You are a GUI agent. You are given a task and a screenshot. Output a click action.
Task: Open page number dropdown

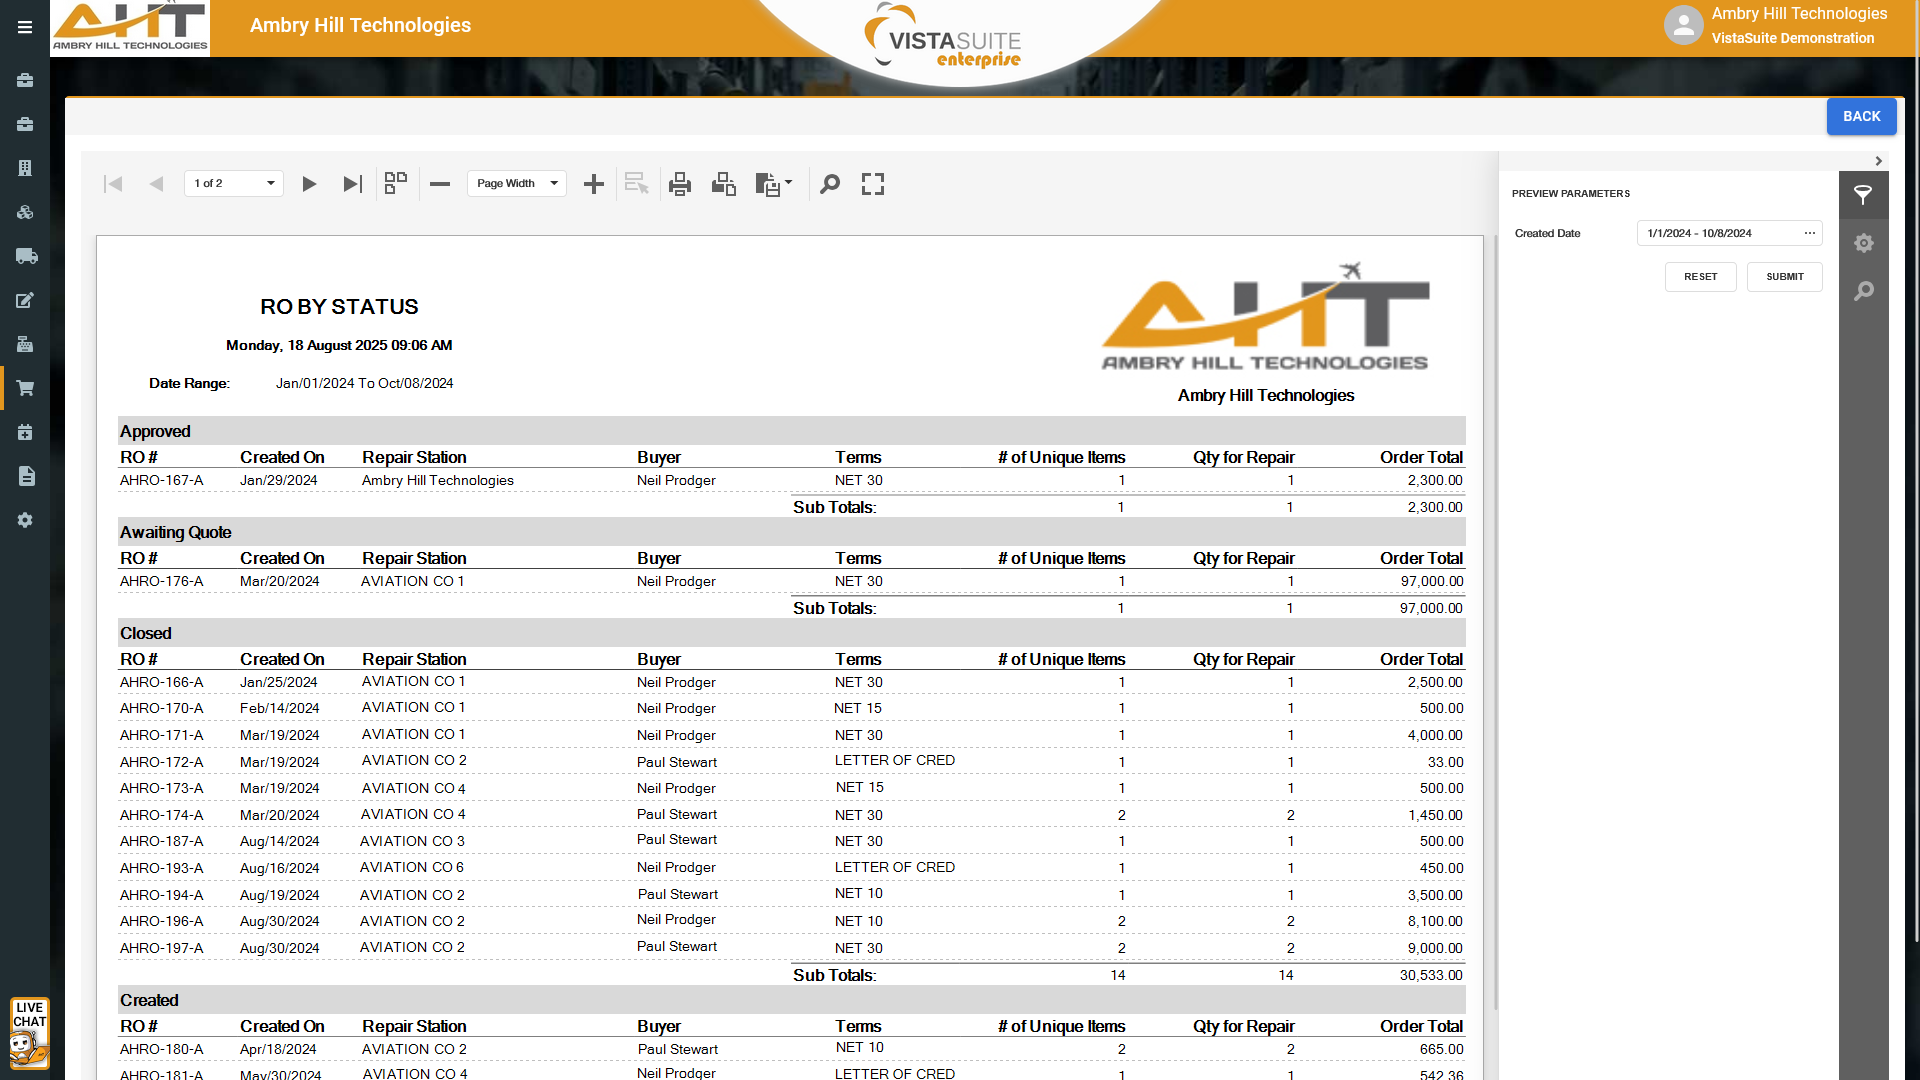234,184
